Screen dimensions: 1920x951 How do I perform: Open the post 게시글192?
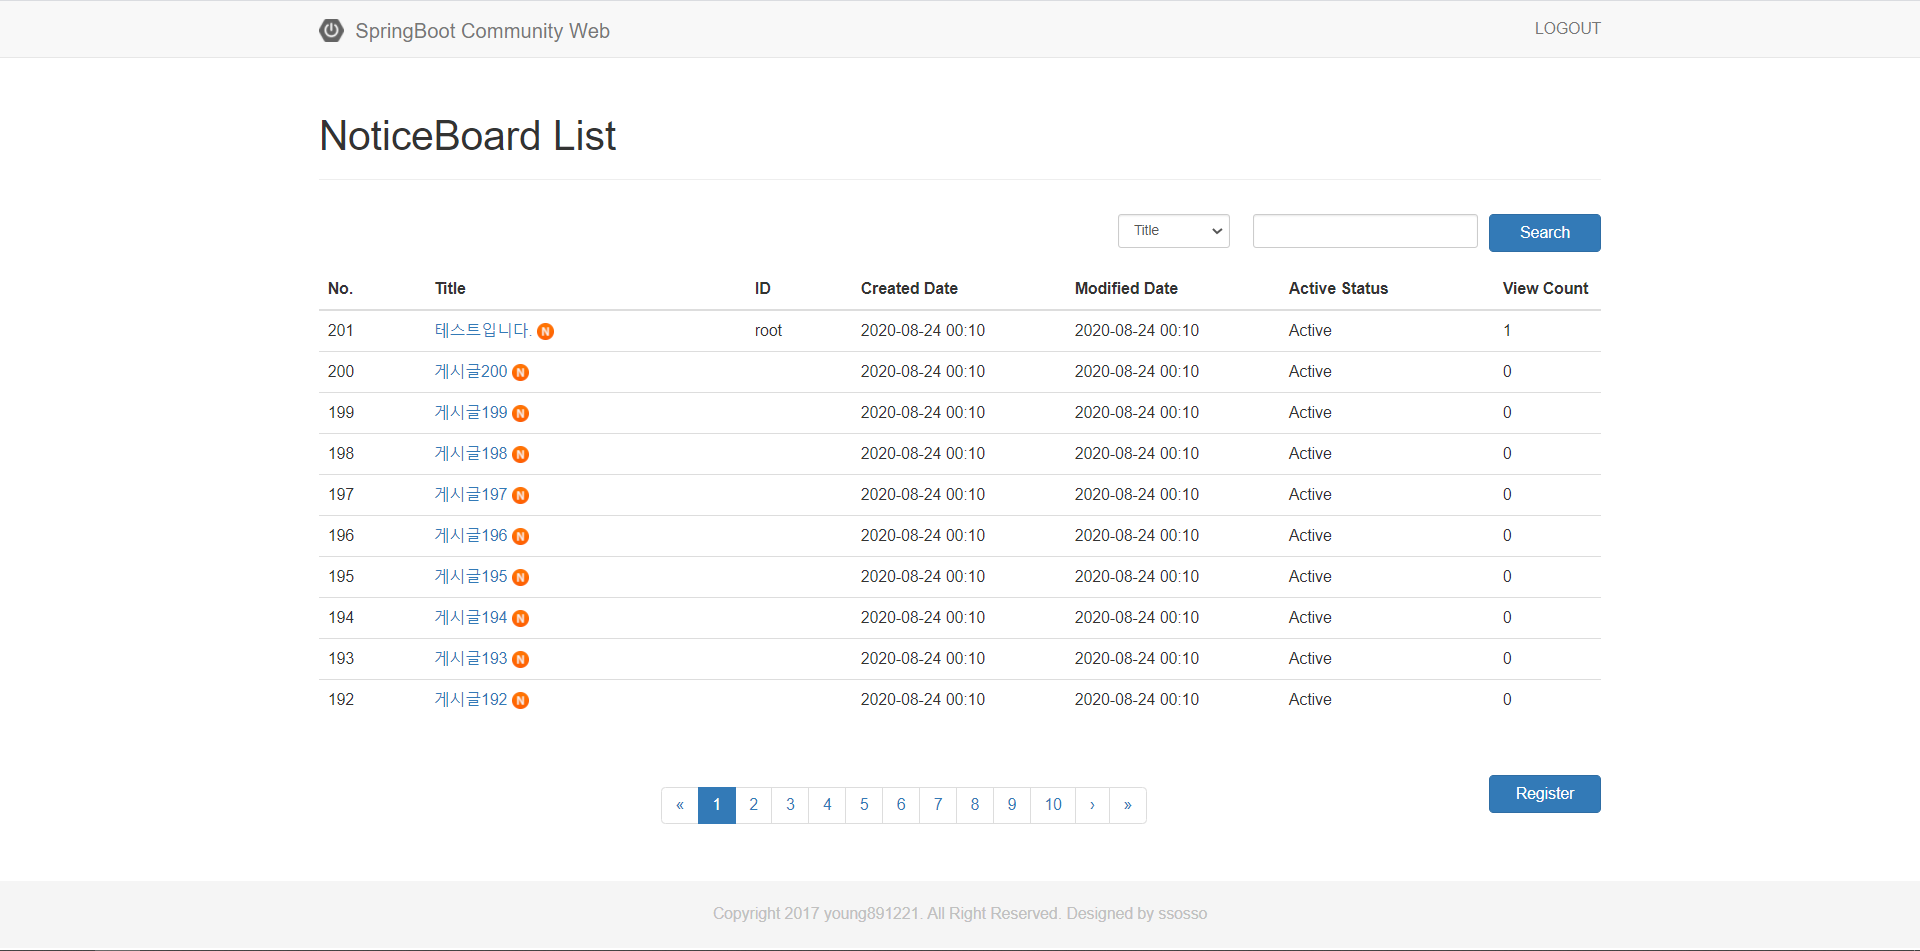[x=471, y=699]
